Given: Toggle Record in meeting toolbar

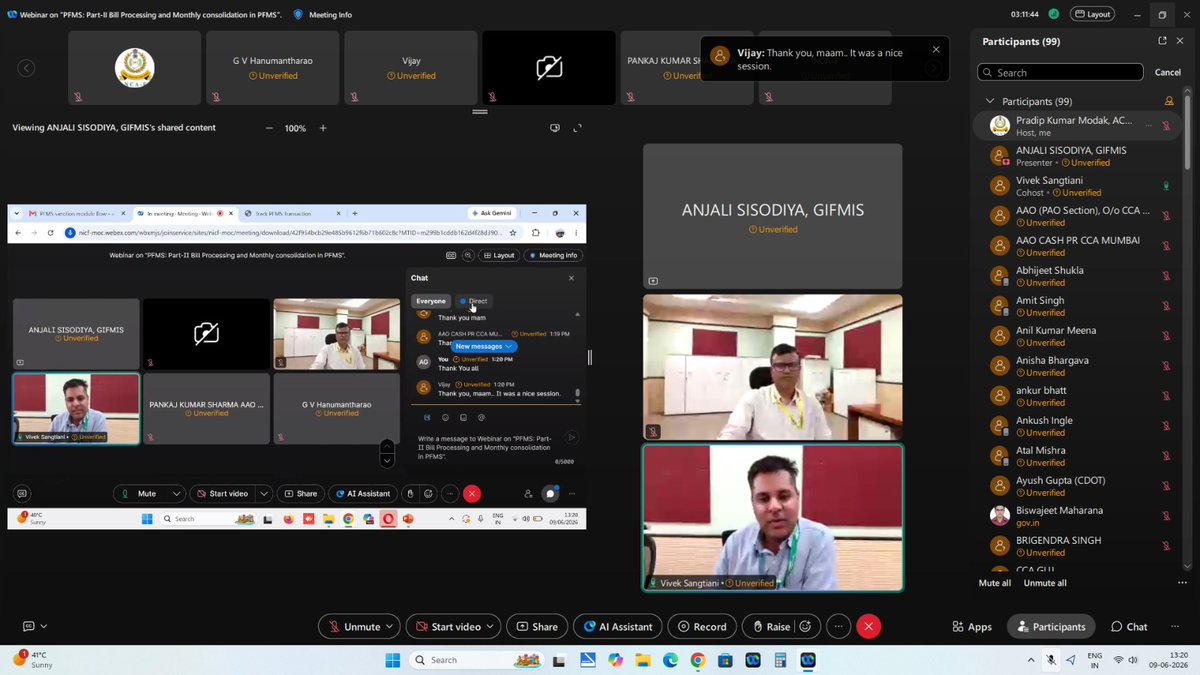Looking at the screenshot, I should (x=701, y=627).
